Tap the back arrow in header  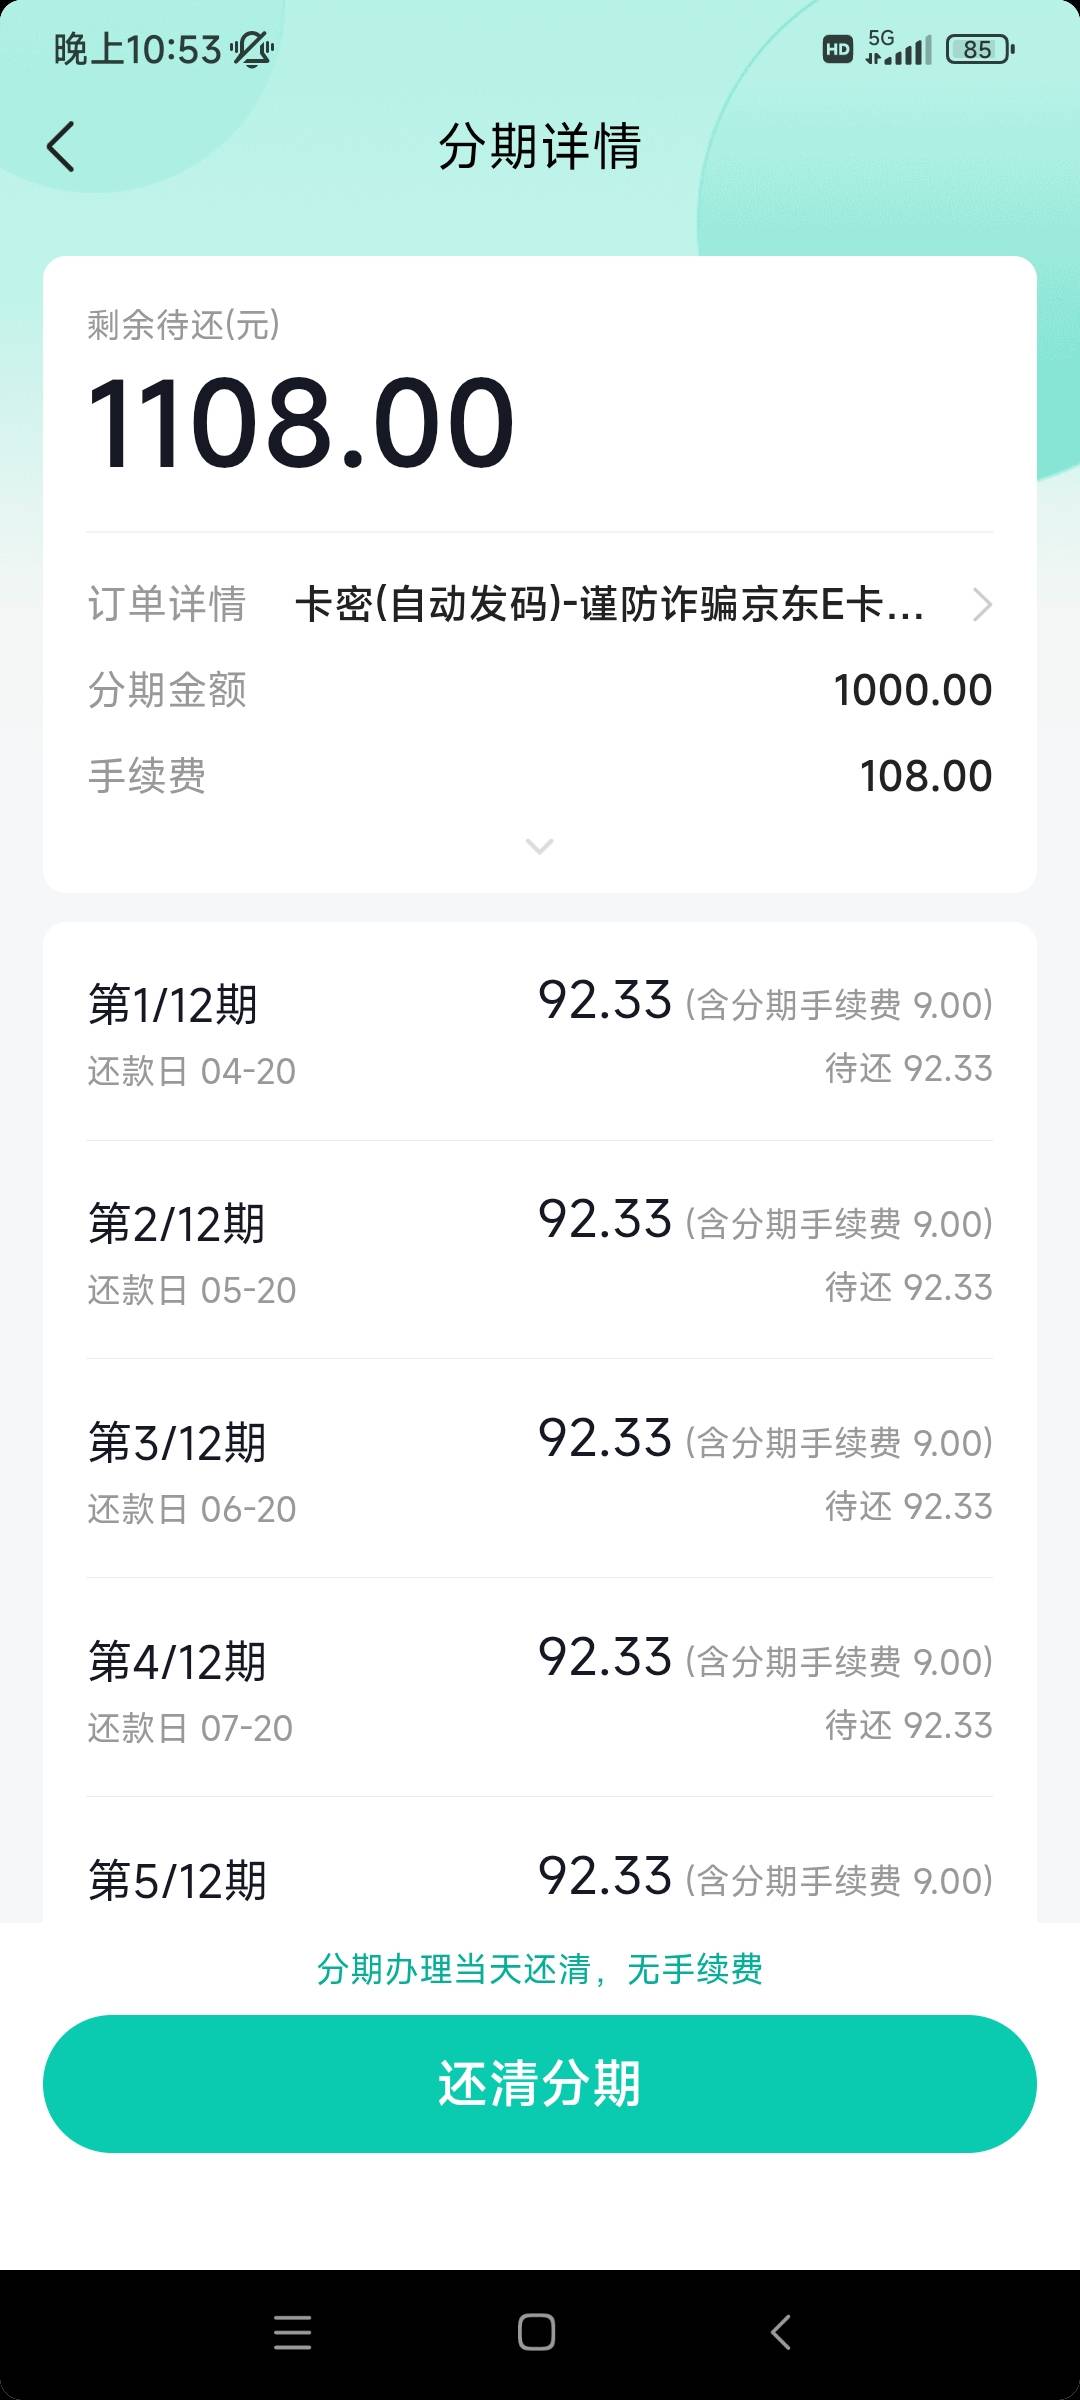62,147
